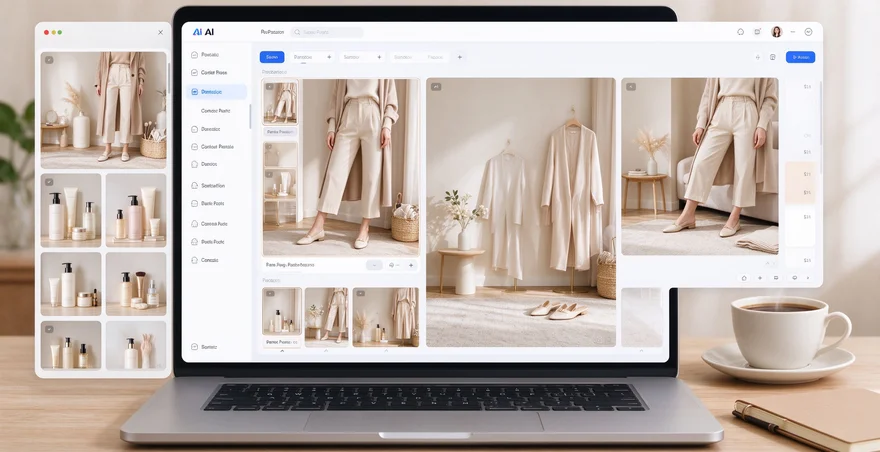Focus the search field in the top bar
This screenshot has width=880, height=452.
point(327,33)
